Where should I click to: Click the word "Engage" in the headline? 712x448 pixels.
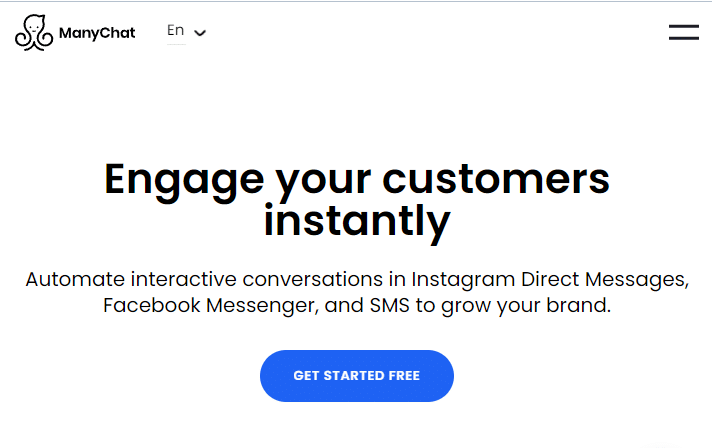184,182
